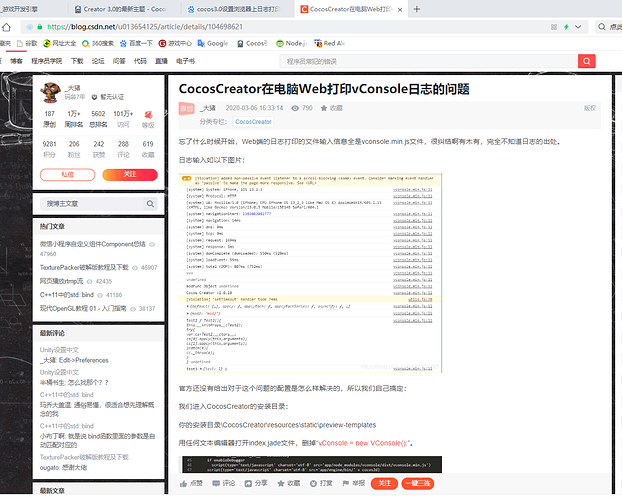
Task: Open the index.jade code screenshot
Action: tap(312, 464)
